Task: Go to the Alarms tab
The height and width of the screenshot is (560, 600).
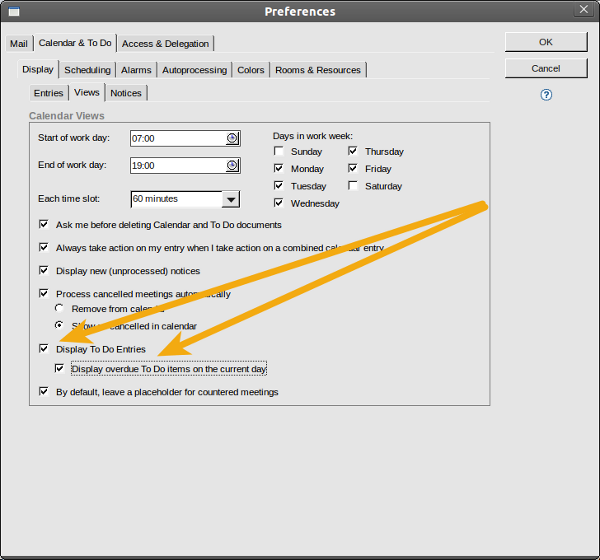Action: pos(136,70)
